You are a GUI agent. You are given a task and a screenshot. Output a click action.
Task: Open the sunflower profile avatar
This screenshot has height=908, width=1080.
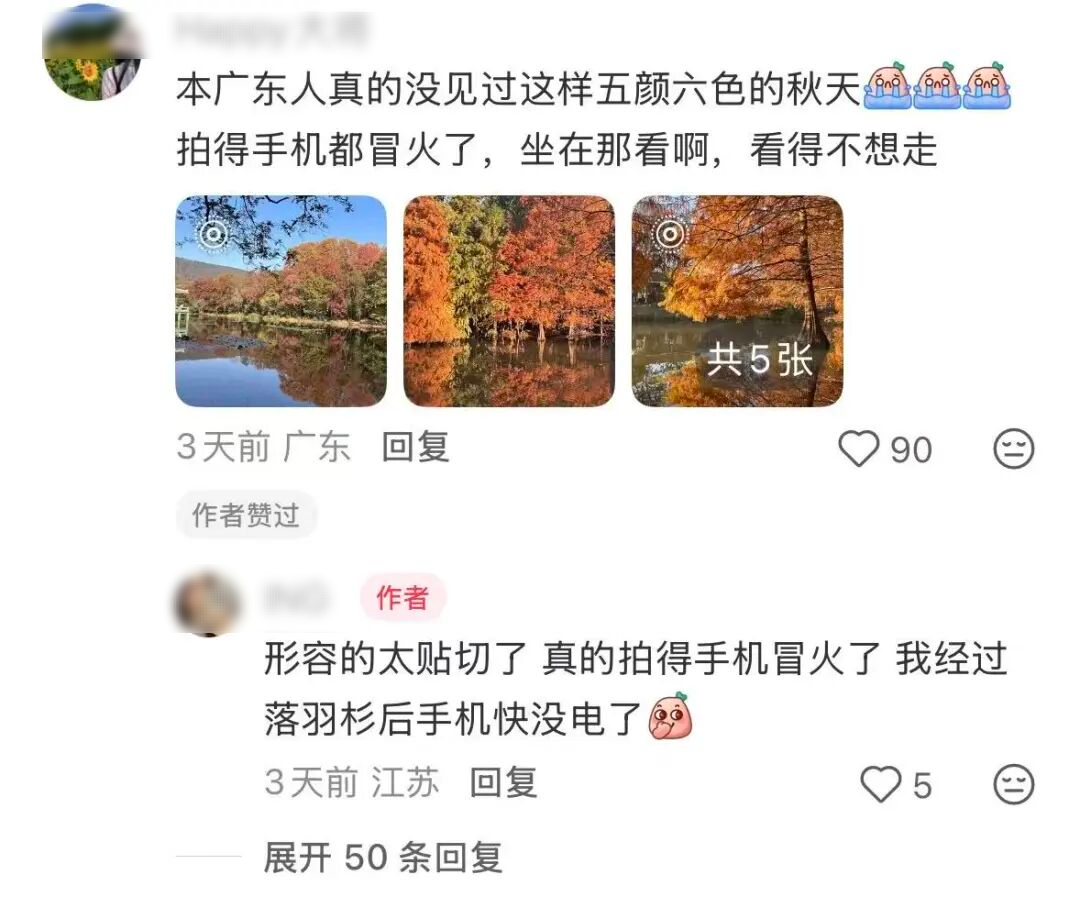[x=92, y=54]
